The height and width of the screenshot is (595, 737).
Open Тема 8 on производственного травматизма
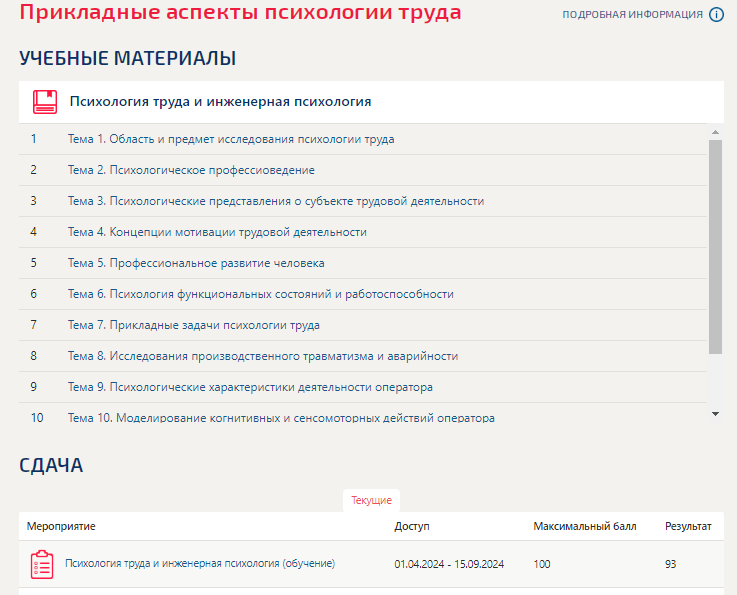pos(263,356)
